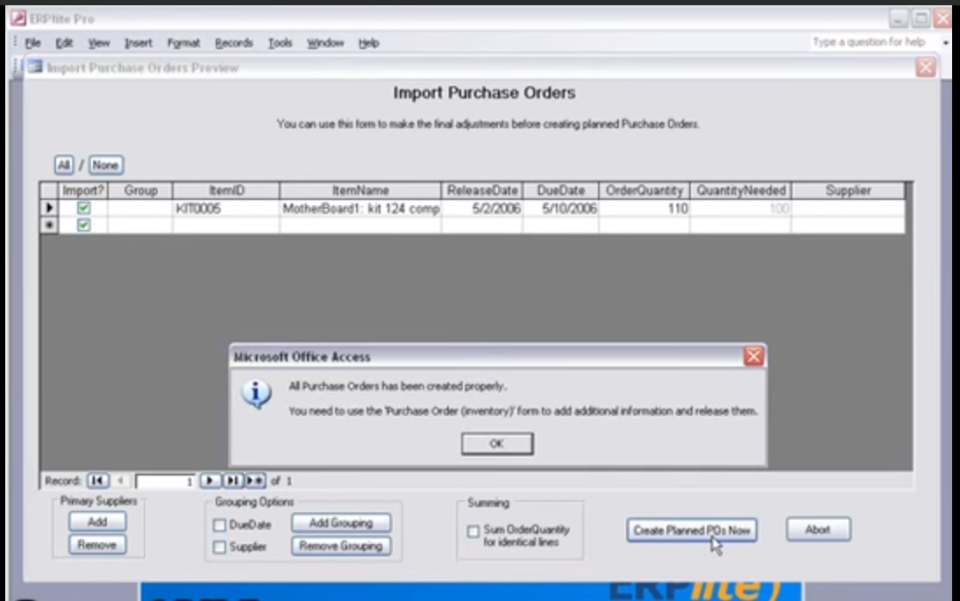
Task: Close the Microsoft Office Access message box
Action: coord(753,356)
